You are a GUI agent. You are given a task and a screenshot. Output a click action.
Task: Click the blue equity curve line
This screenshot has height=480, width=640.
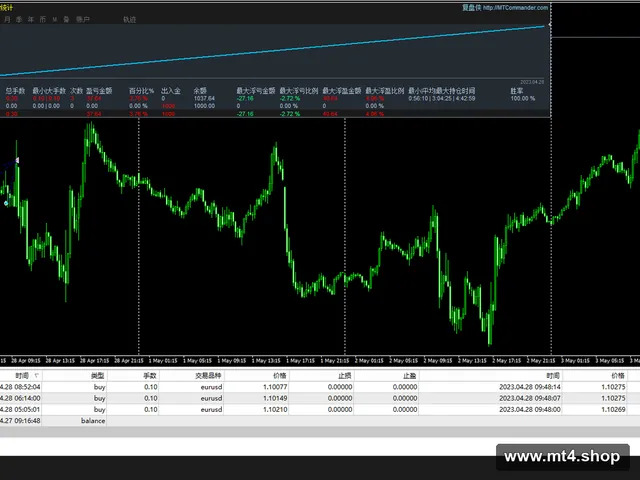pos(273,51)
